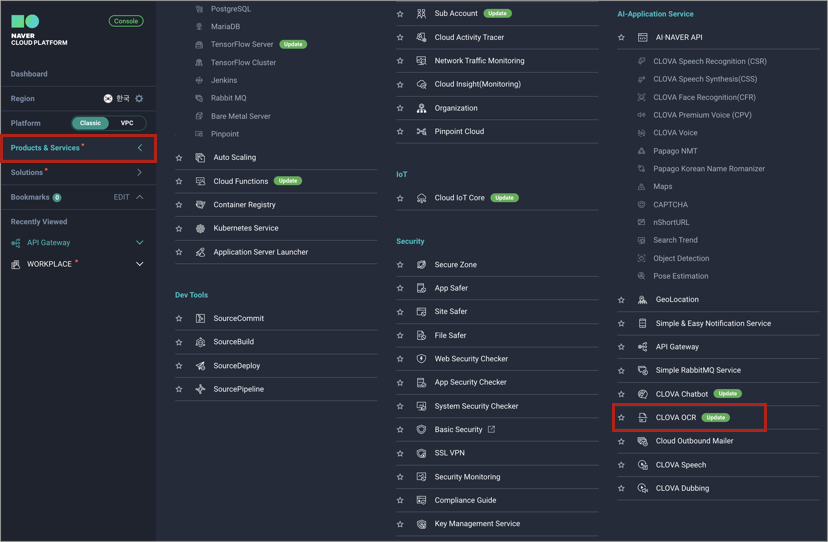This screenshot has width=828, height=542.
Task: Toggle the bookmark star for Sub Account
Action: coord(400,14)
